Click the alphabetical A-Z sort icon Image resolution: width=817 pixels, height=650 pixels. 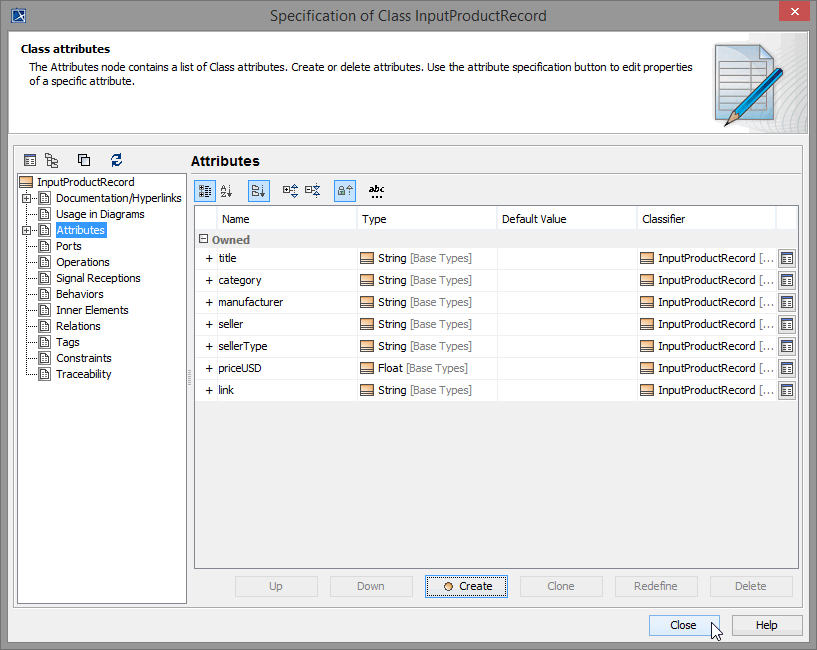click(x=226, y=191)
